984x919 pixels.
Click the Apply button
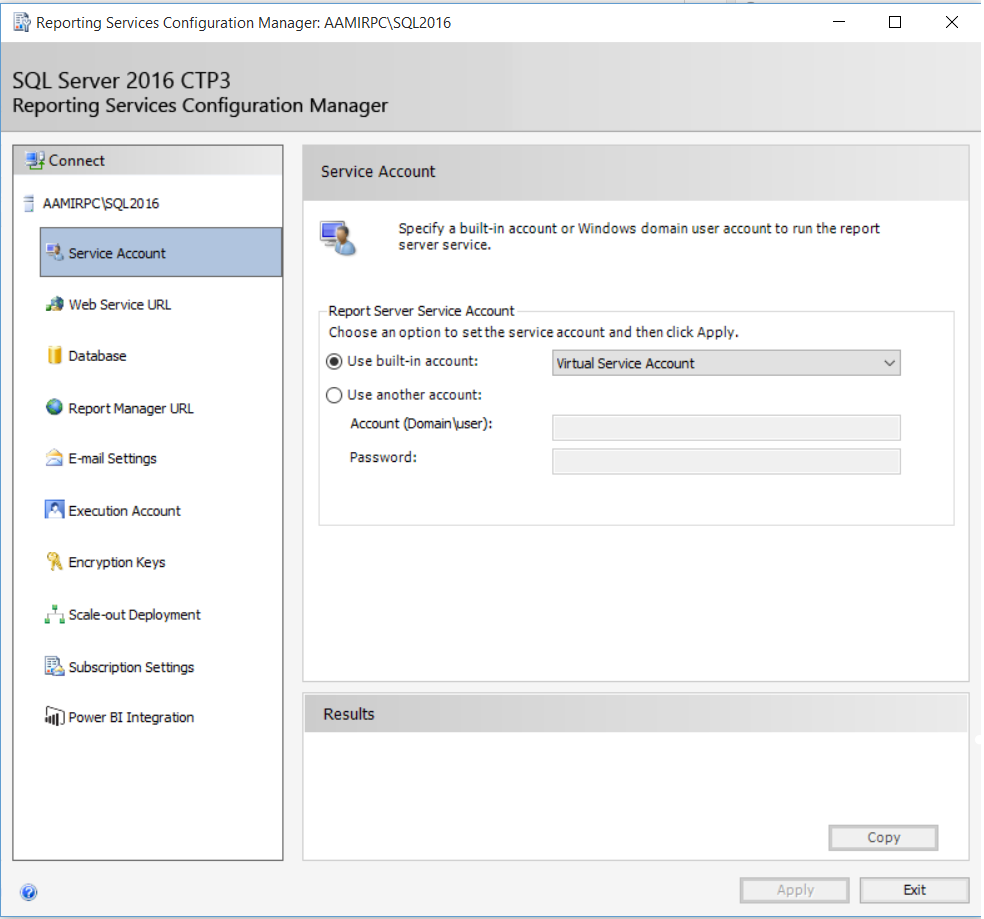[794, 889]
